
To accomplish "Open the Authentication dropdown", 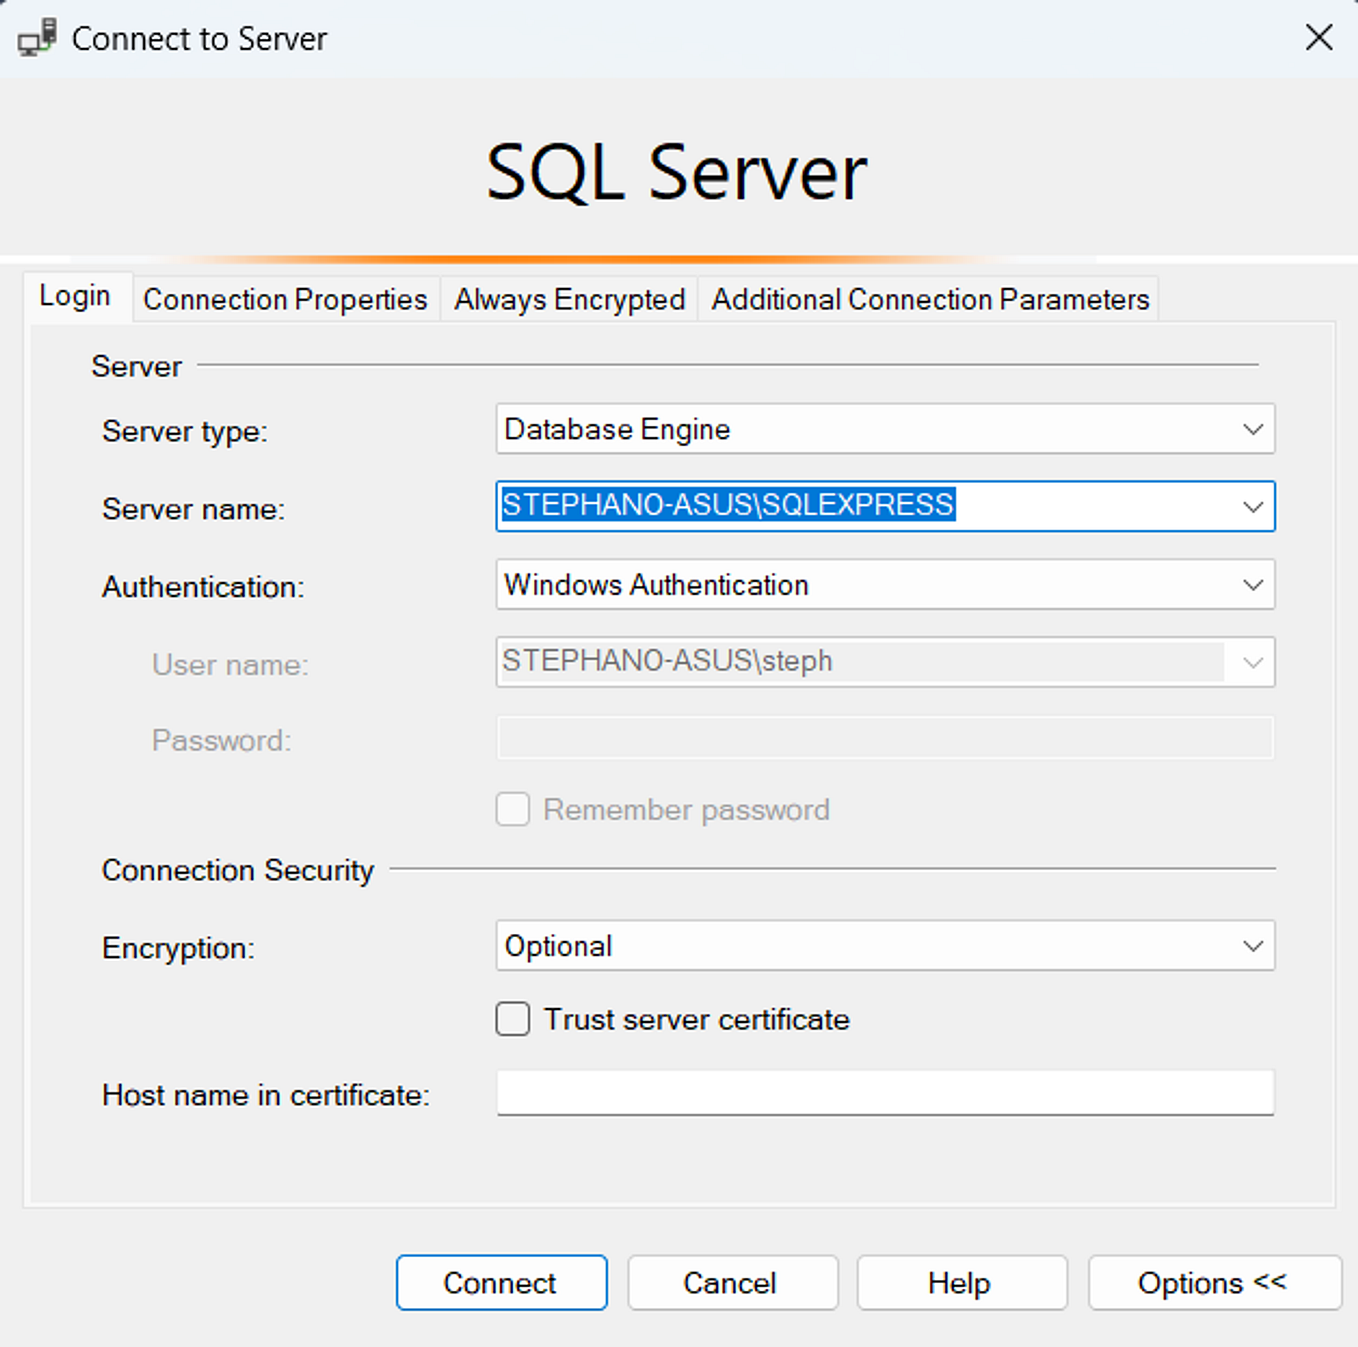I will point(1252,585).
